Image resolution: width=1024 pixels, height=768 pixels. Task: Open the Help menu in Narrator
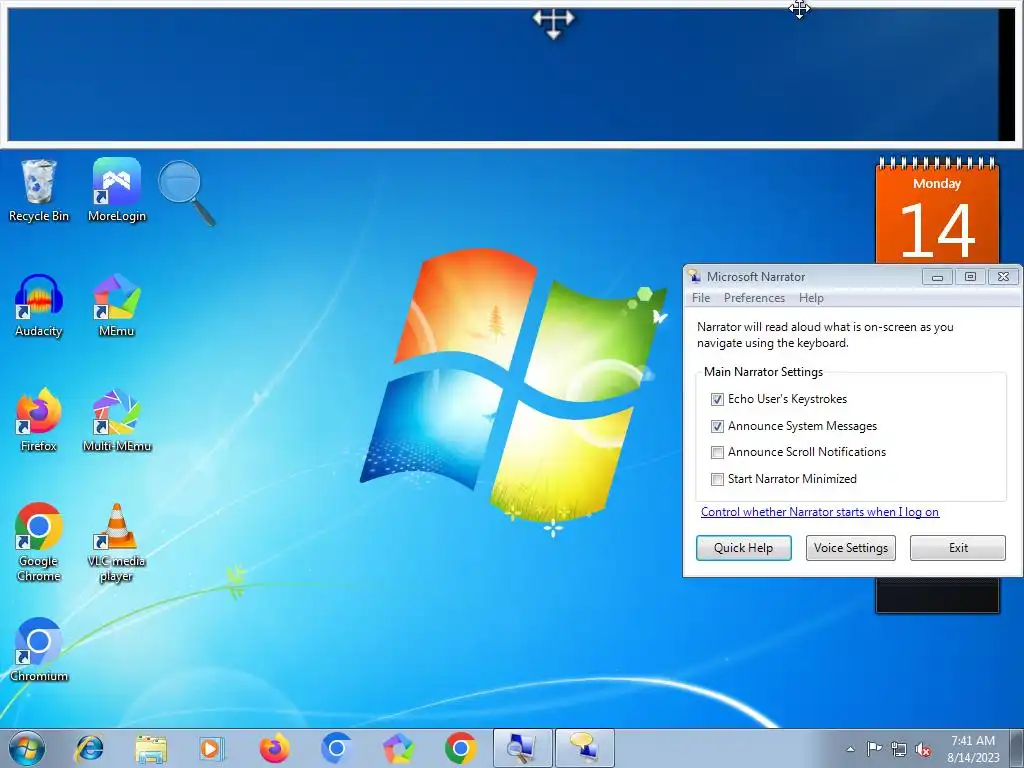point(811,298)
